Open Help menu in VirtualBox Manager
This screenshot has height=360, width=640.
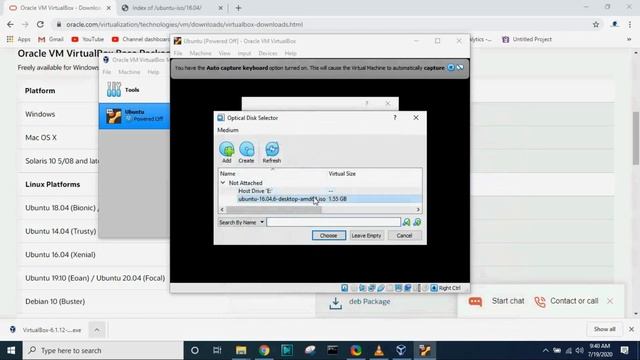[x=153, y=72]
